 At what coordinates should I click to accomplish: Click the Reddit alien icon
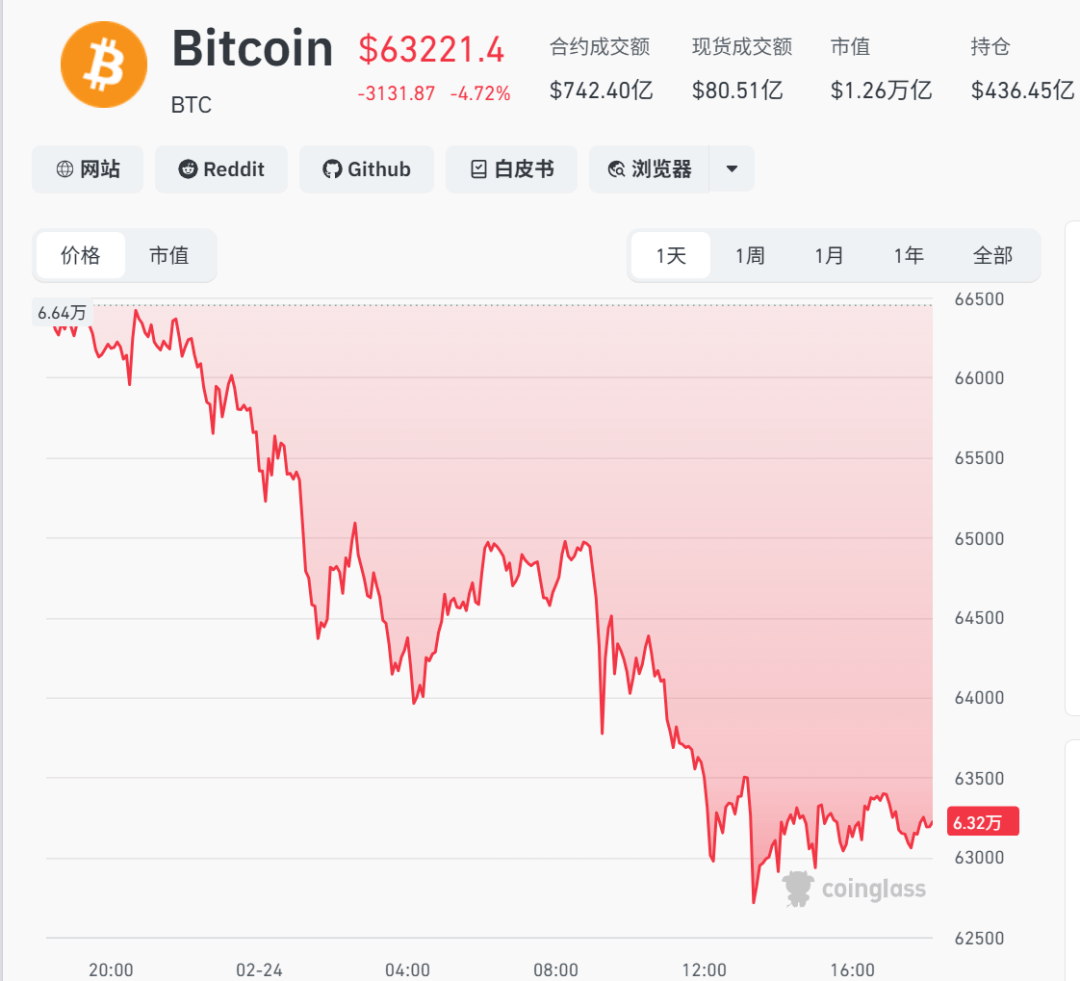click(x=189, y=169)
